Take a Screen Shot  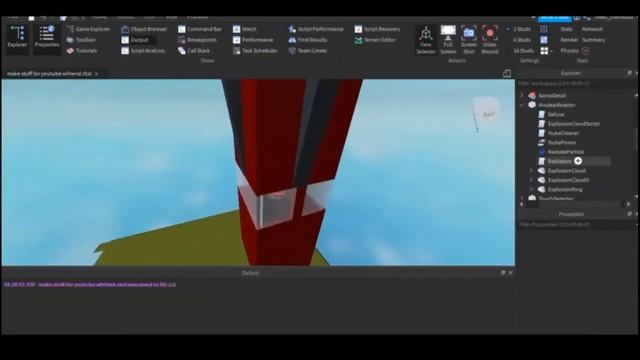469,40
